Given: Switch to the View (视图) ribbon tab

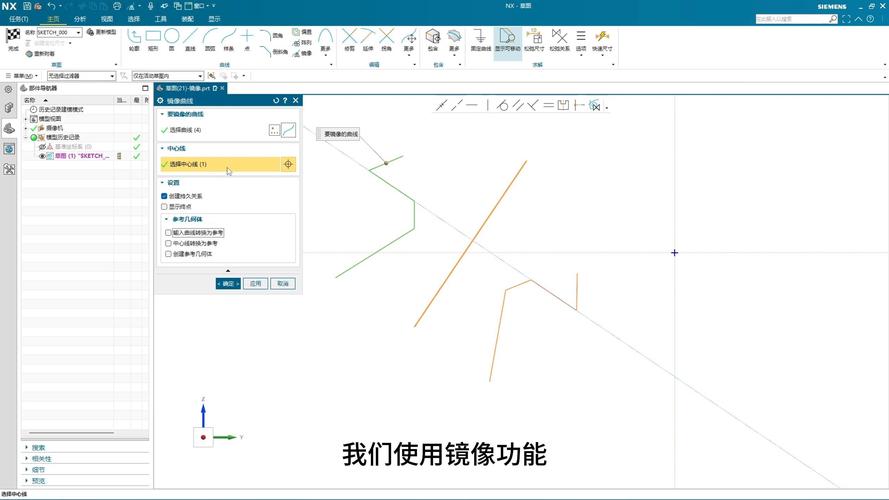Looking at the screenshot, I should [107, 19].
